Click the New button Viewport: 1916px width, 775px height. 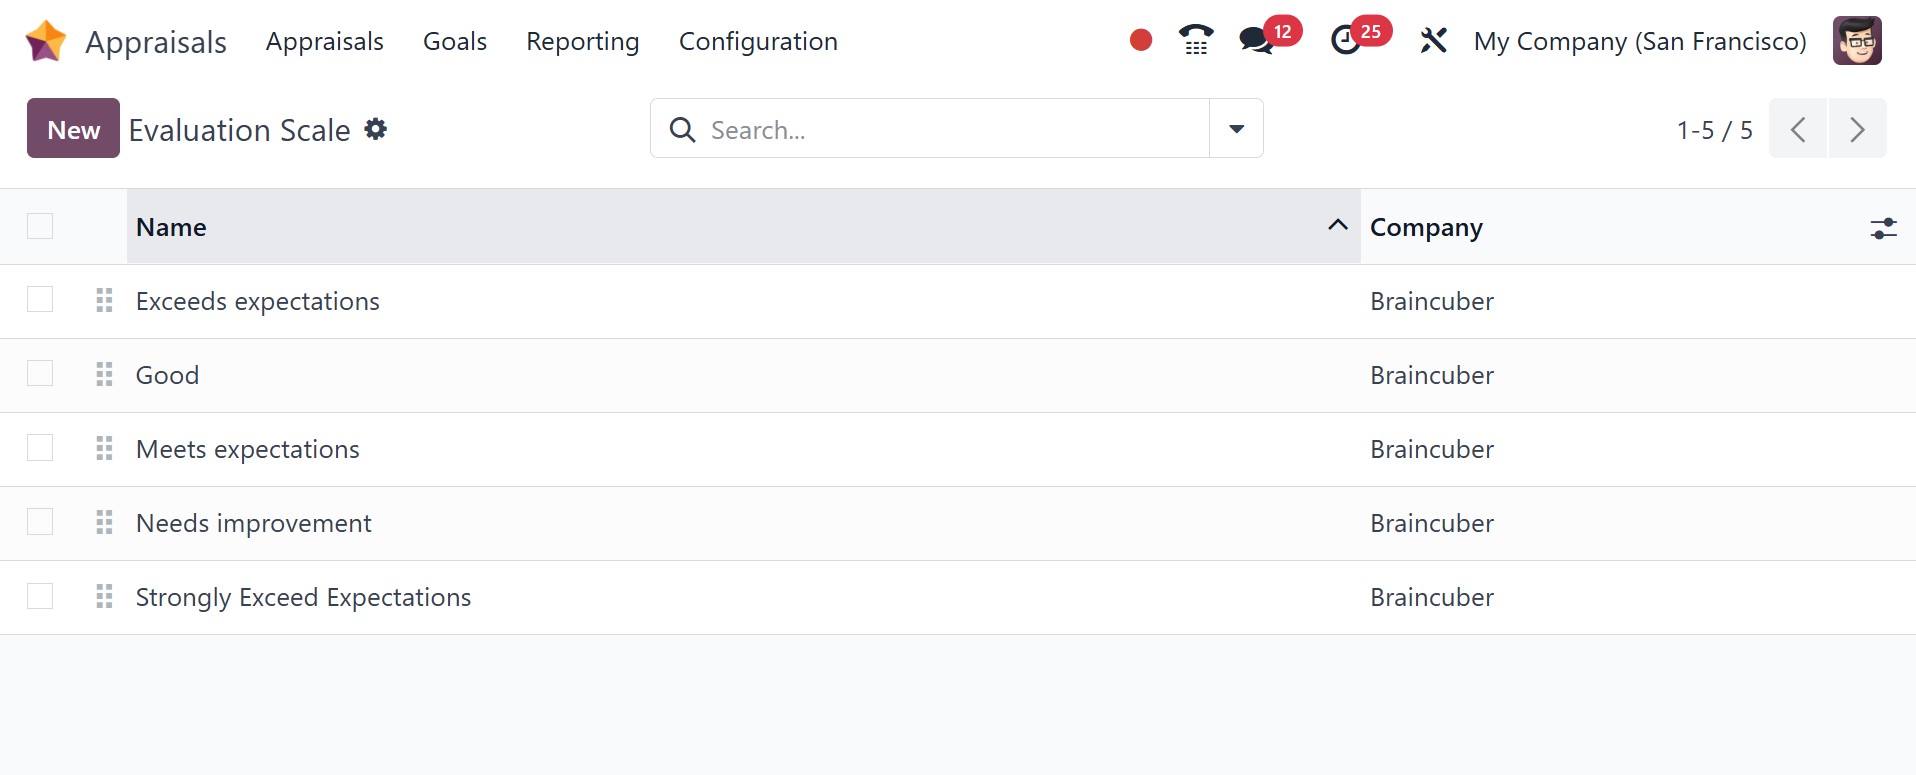(73, 129)
